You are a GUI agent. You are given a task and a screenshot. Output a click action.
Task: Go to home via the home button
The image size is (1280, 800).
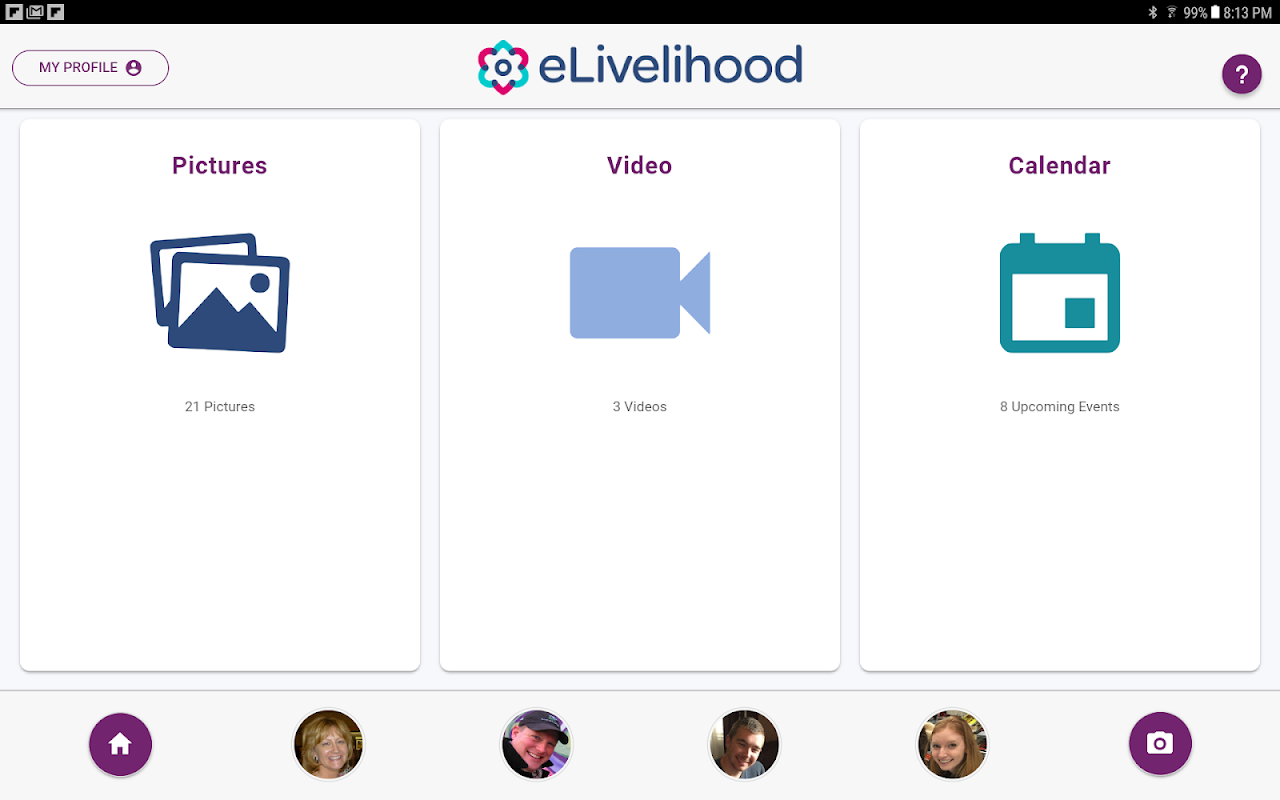[120, 745]
